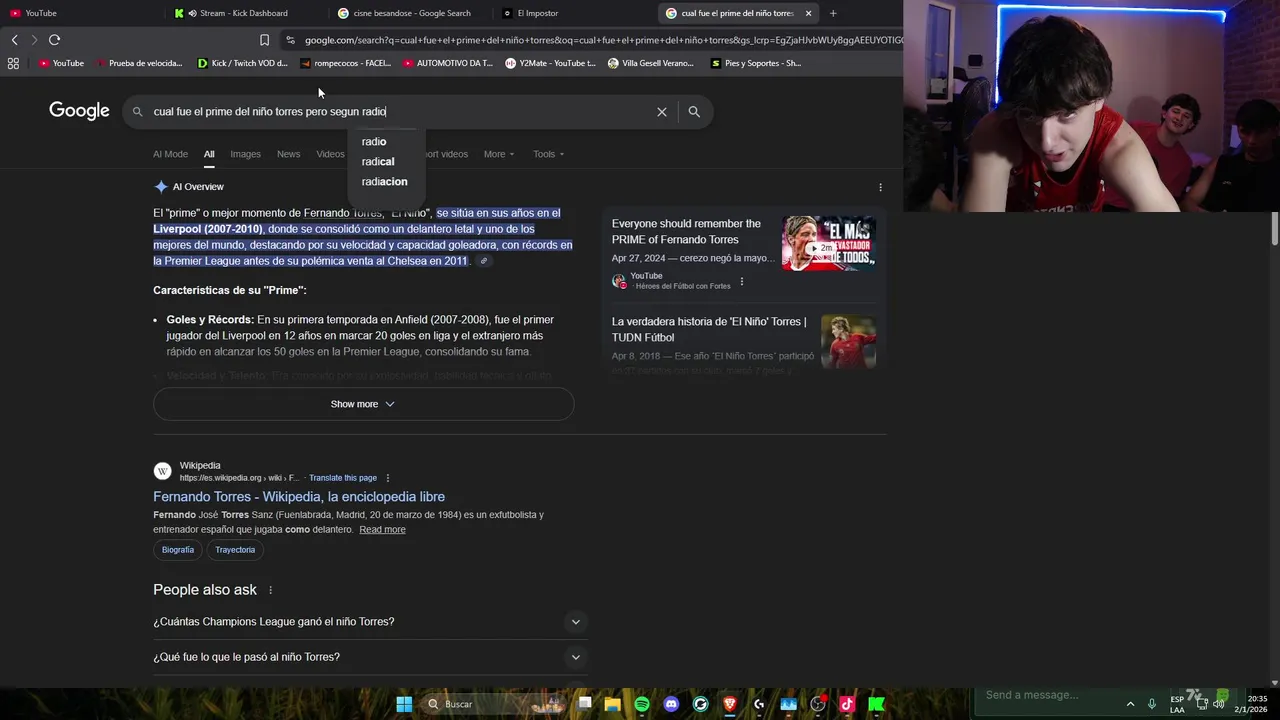Switch to the AI Mode search tab
The height and width of the screenshot is (720, 1280).
[170, 154]
